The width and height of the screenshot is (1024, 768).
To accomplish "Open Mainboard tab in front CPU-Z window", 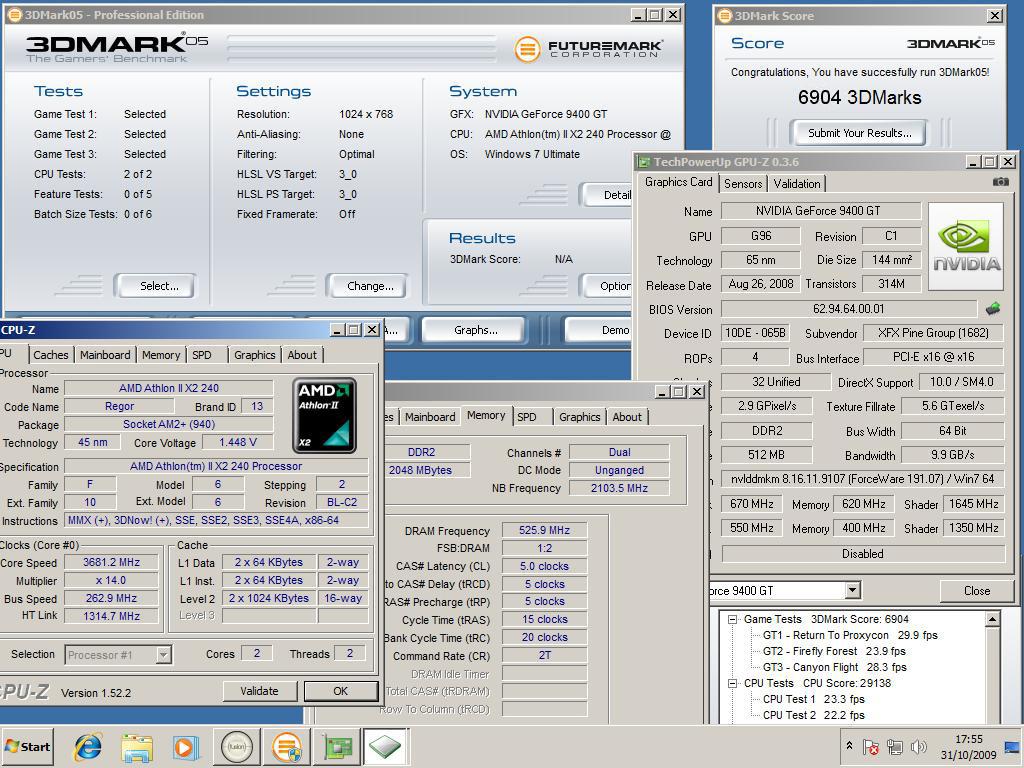I will click(105, 355).
